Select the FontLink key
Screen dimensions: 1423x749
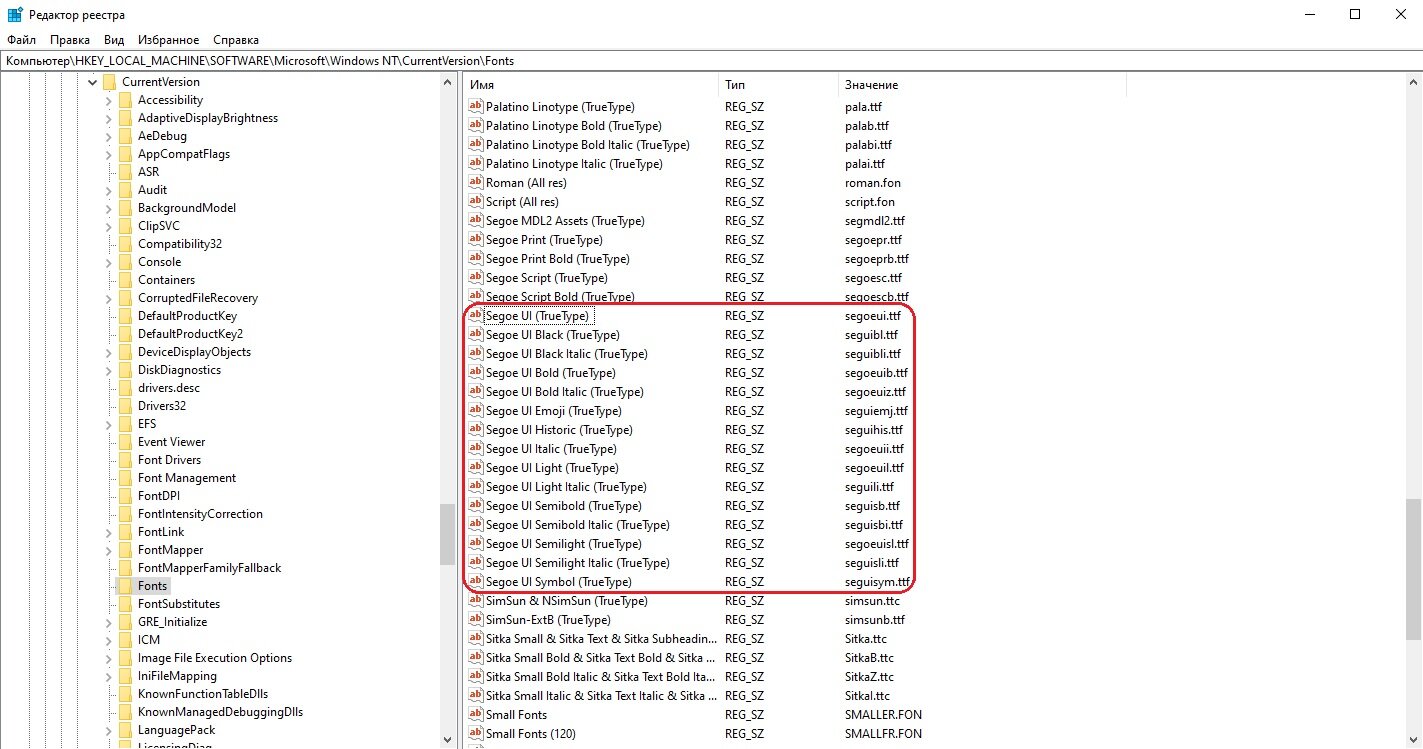click(161, 532)
